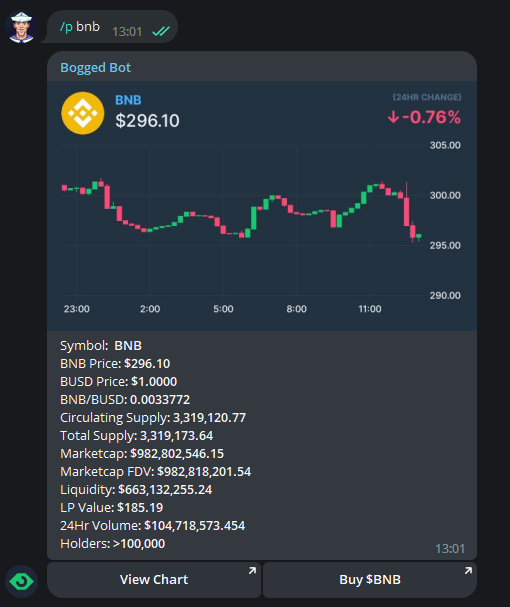This screenshot has height=607, width=510.
Task: Click the Marketcap value $982,802,546.15
Action: [x=177, y=454]
